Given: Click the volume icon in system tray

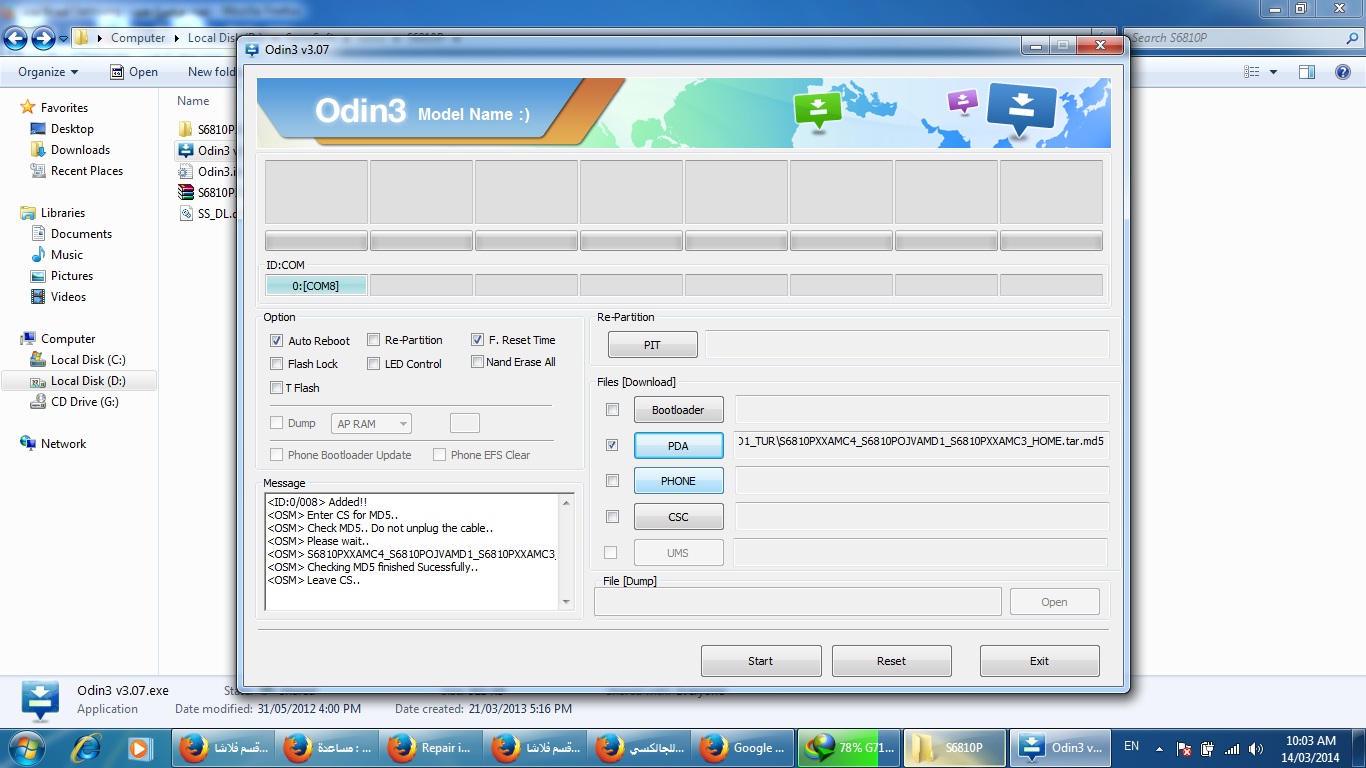Looking at the screenshot, I should [x=1256, y=748].
